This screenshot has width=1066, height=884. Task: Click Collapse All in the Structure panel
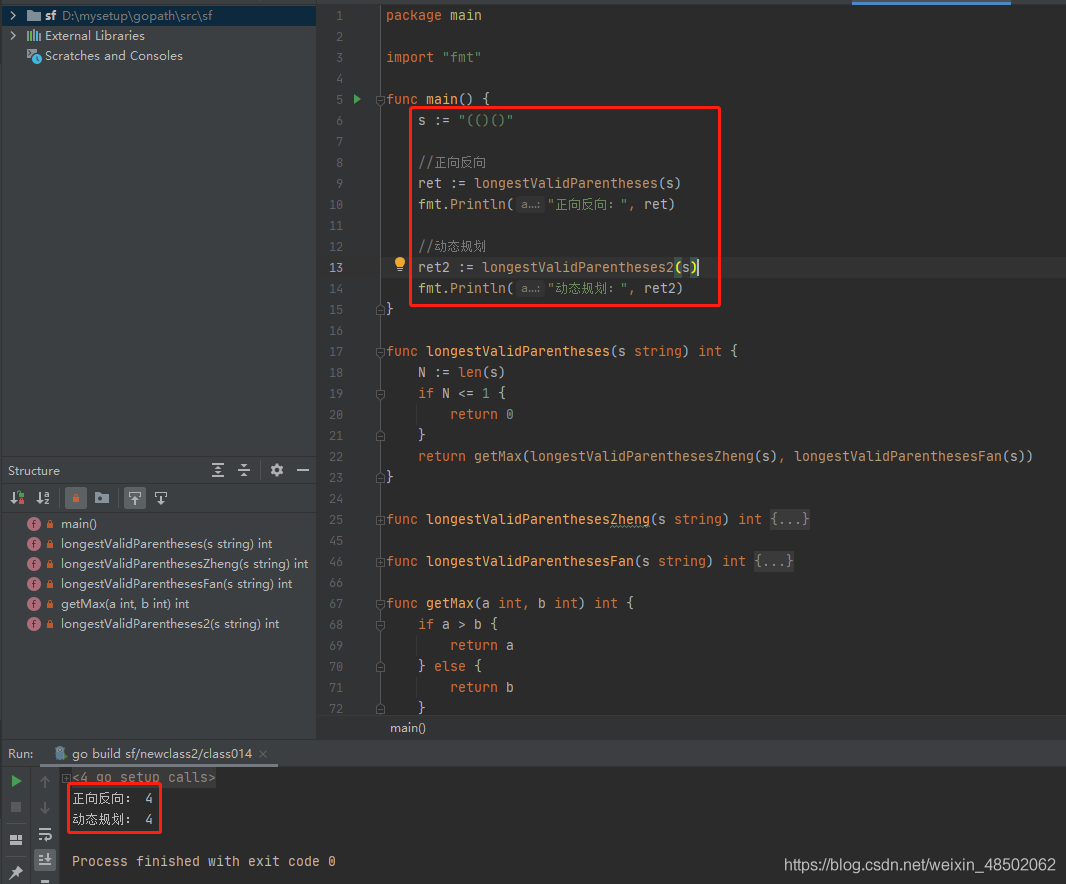pyautogui.click(x=243, y=470)
